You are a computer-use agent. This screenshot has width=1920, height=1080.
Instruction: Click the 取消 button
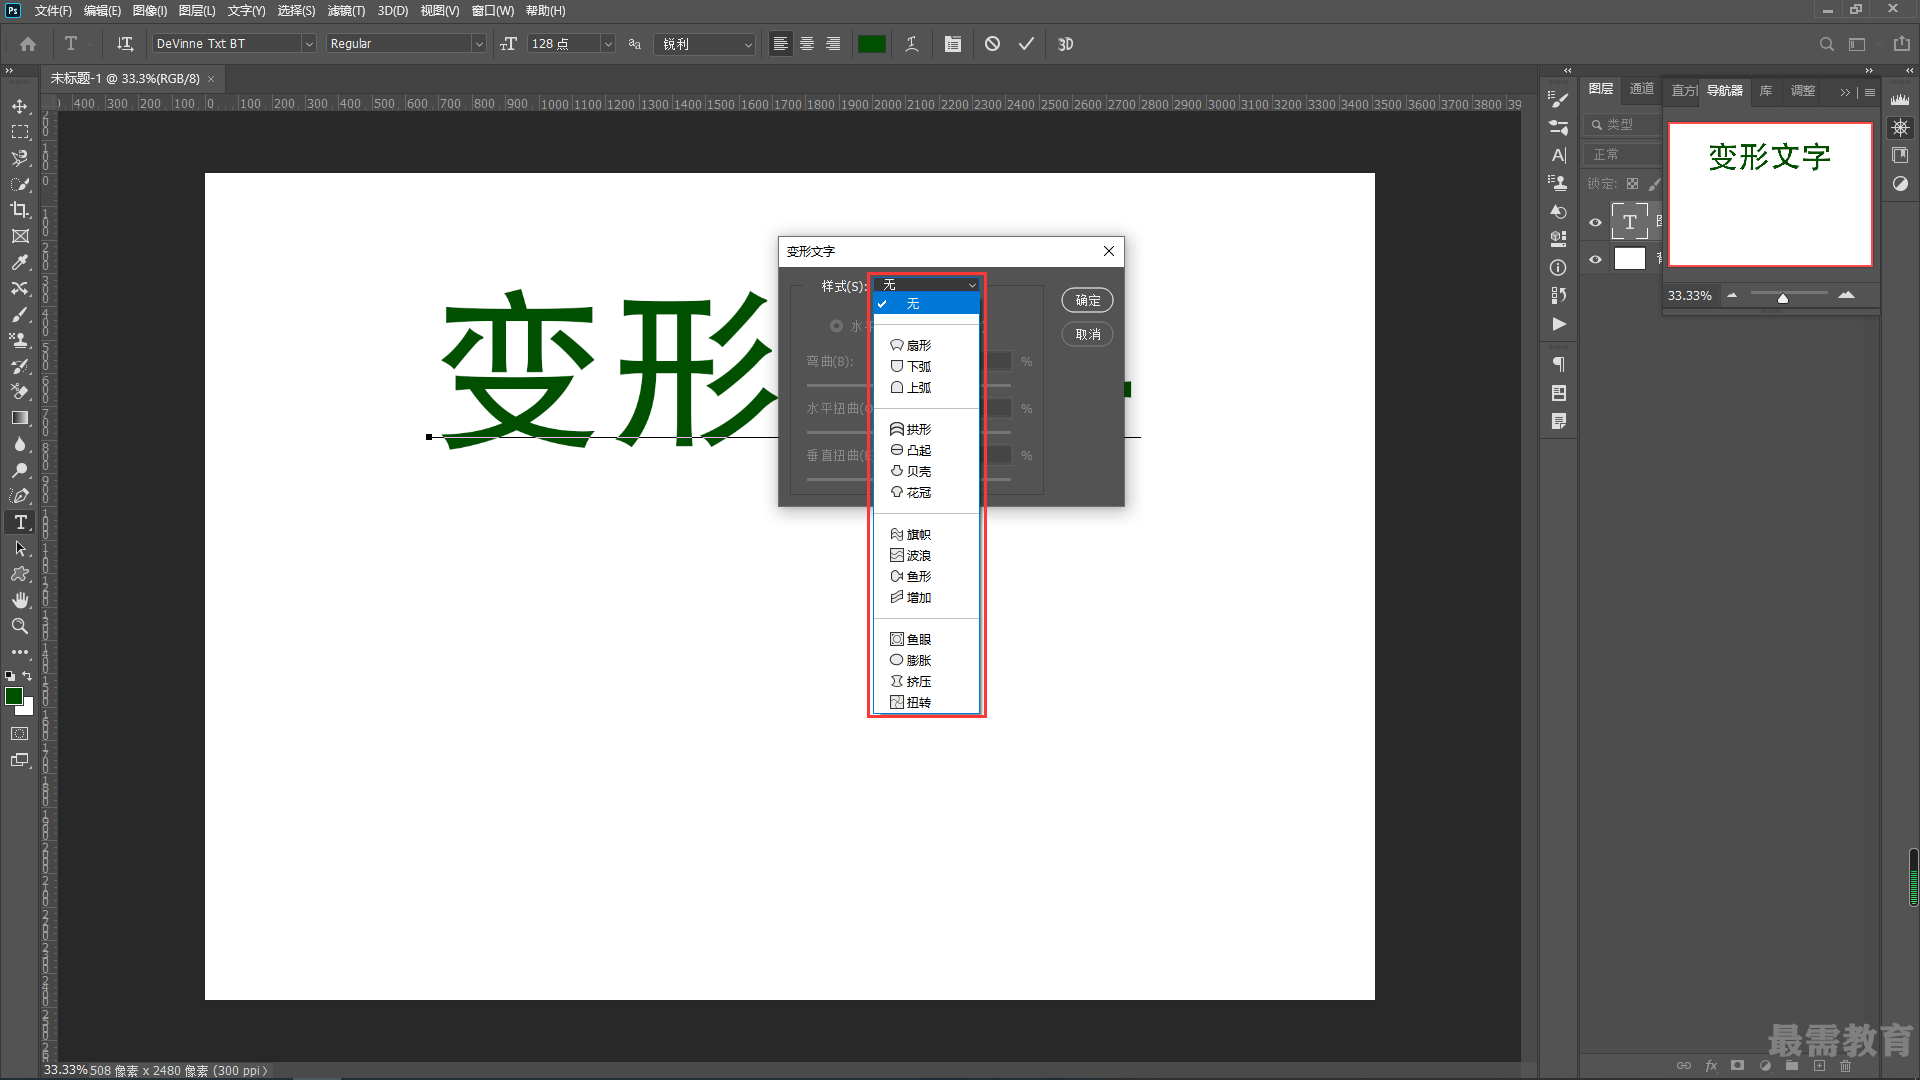[x=1087, y=334]
